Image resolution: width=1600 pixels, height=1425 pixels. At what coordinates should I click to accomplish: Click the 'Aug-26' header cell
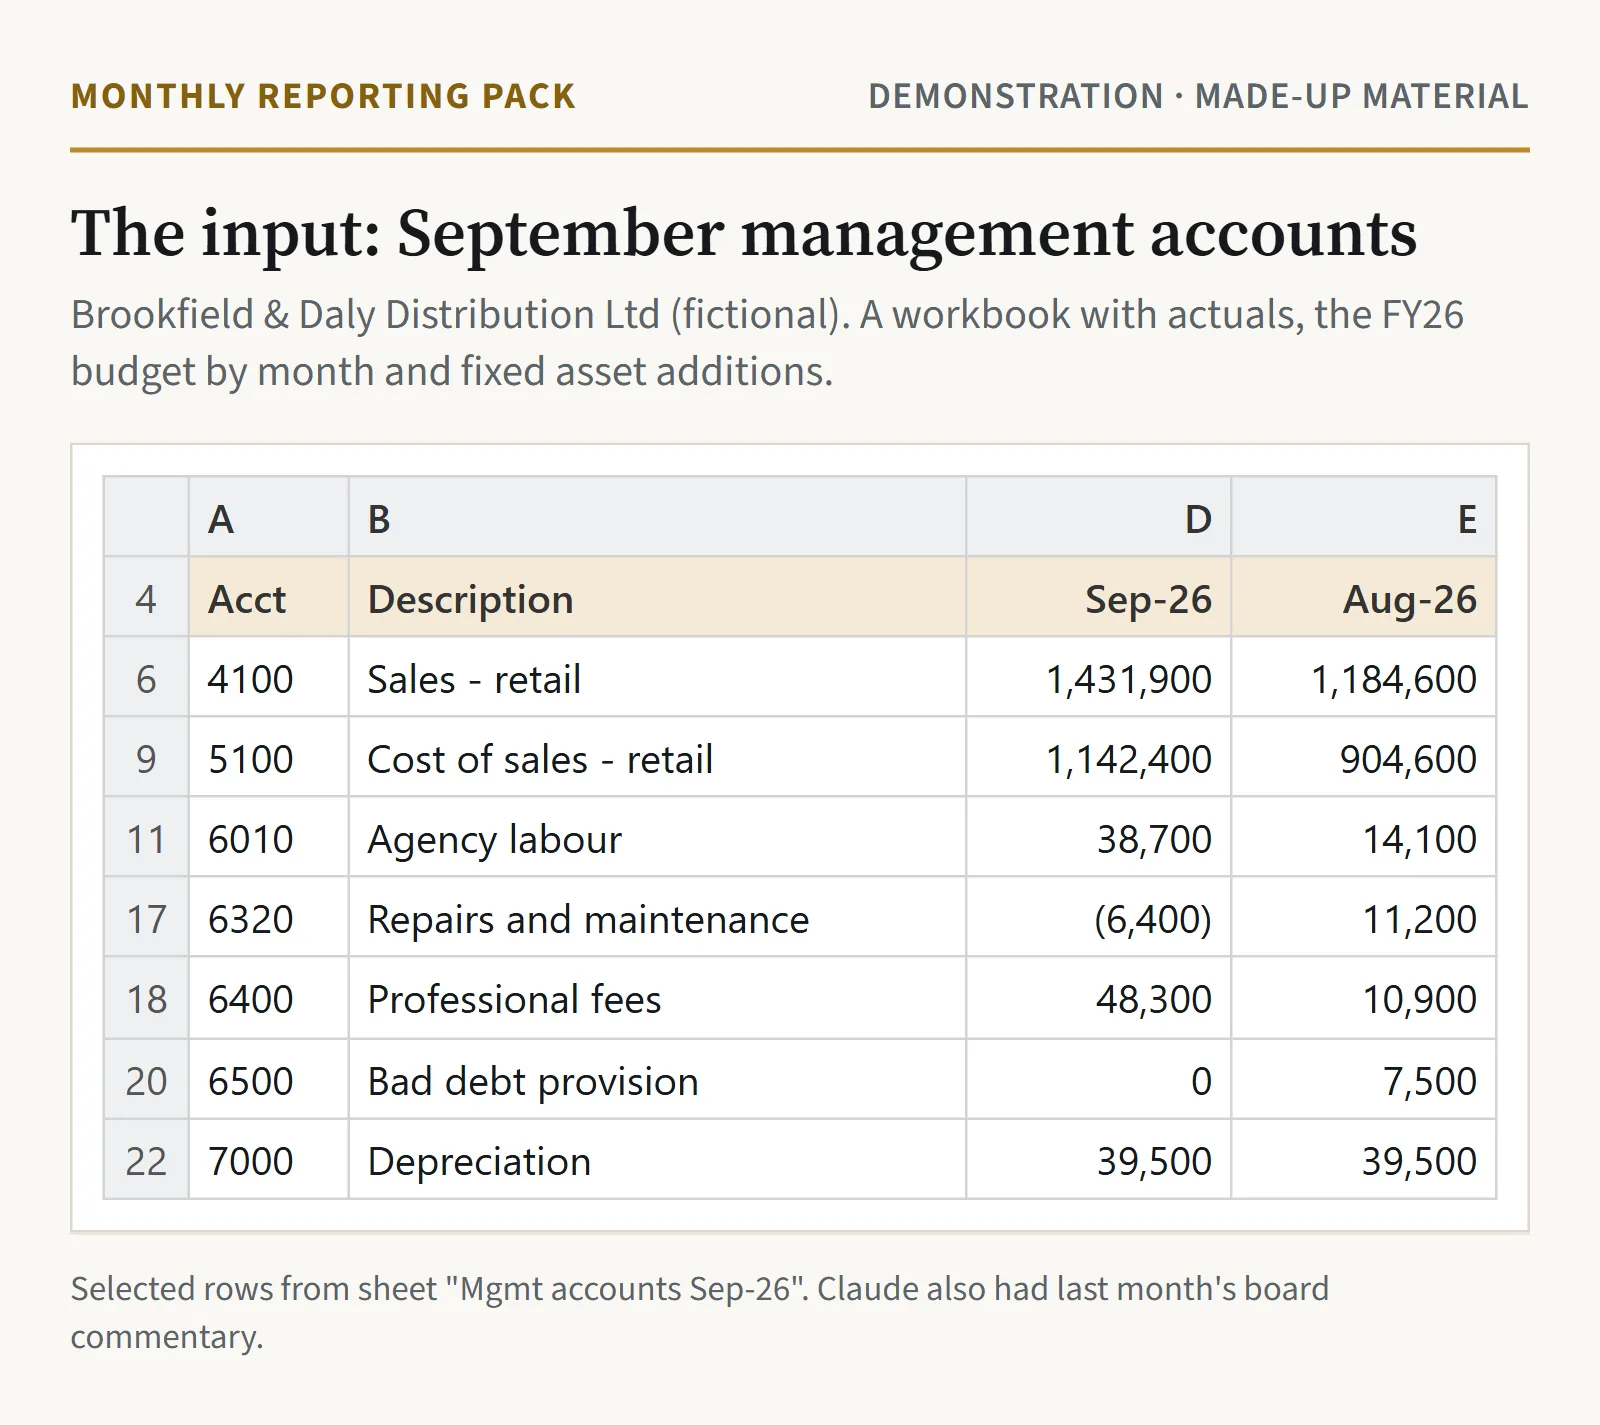coord(1363,597)
